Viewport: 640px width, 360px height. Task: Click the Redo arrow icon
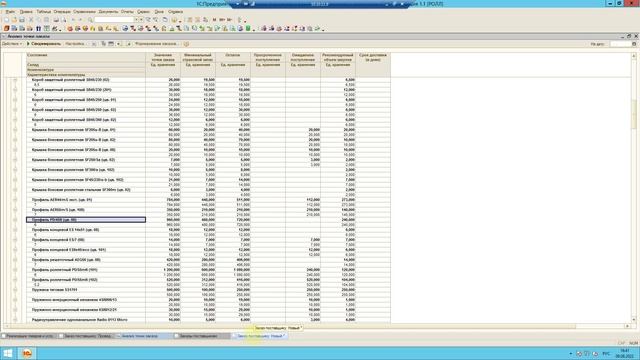click(x=81, y=20)
